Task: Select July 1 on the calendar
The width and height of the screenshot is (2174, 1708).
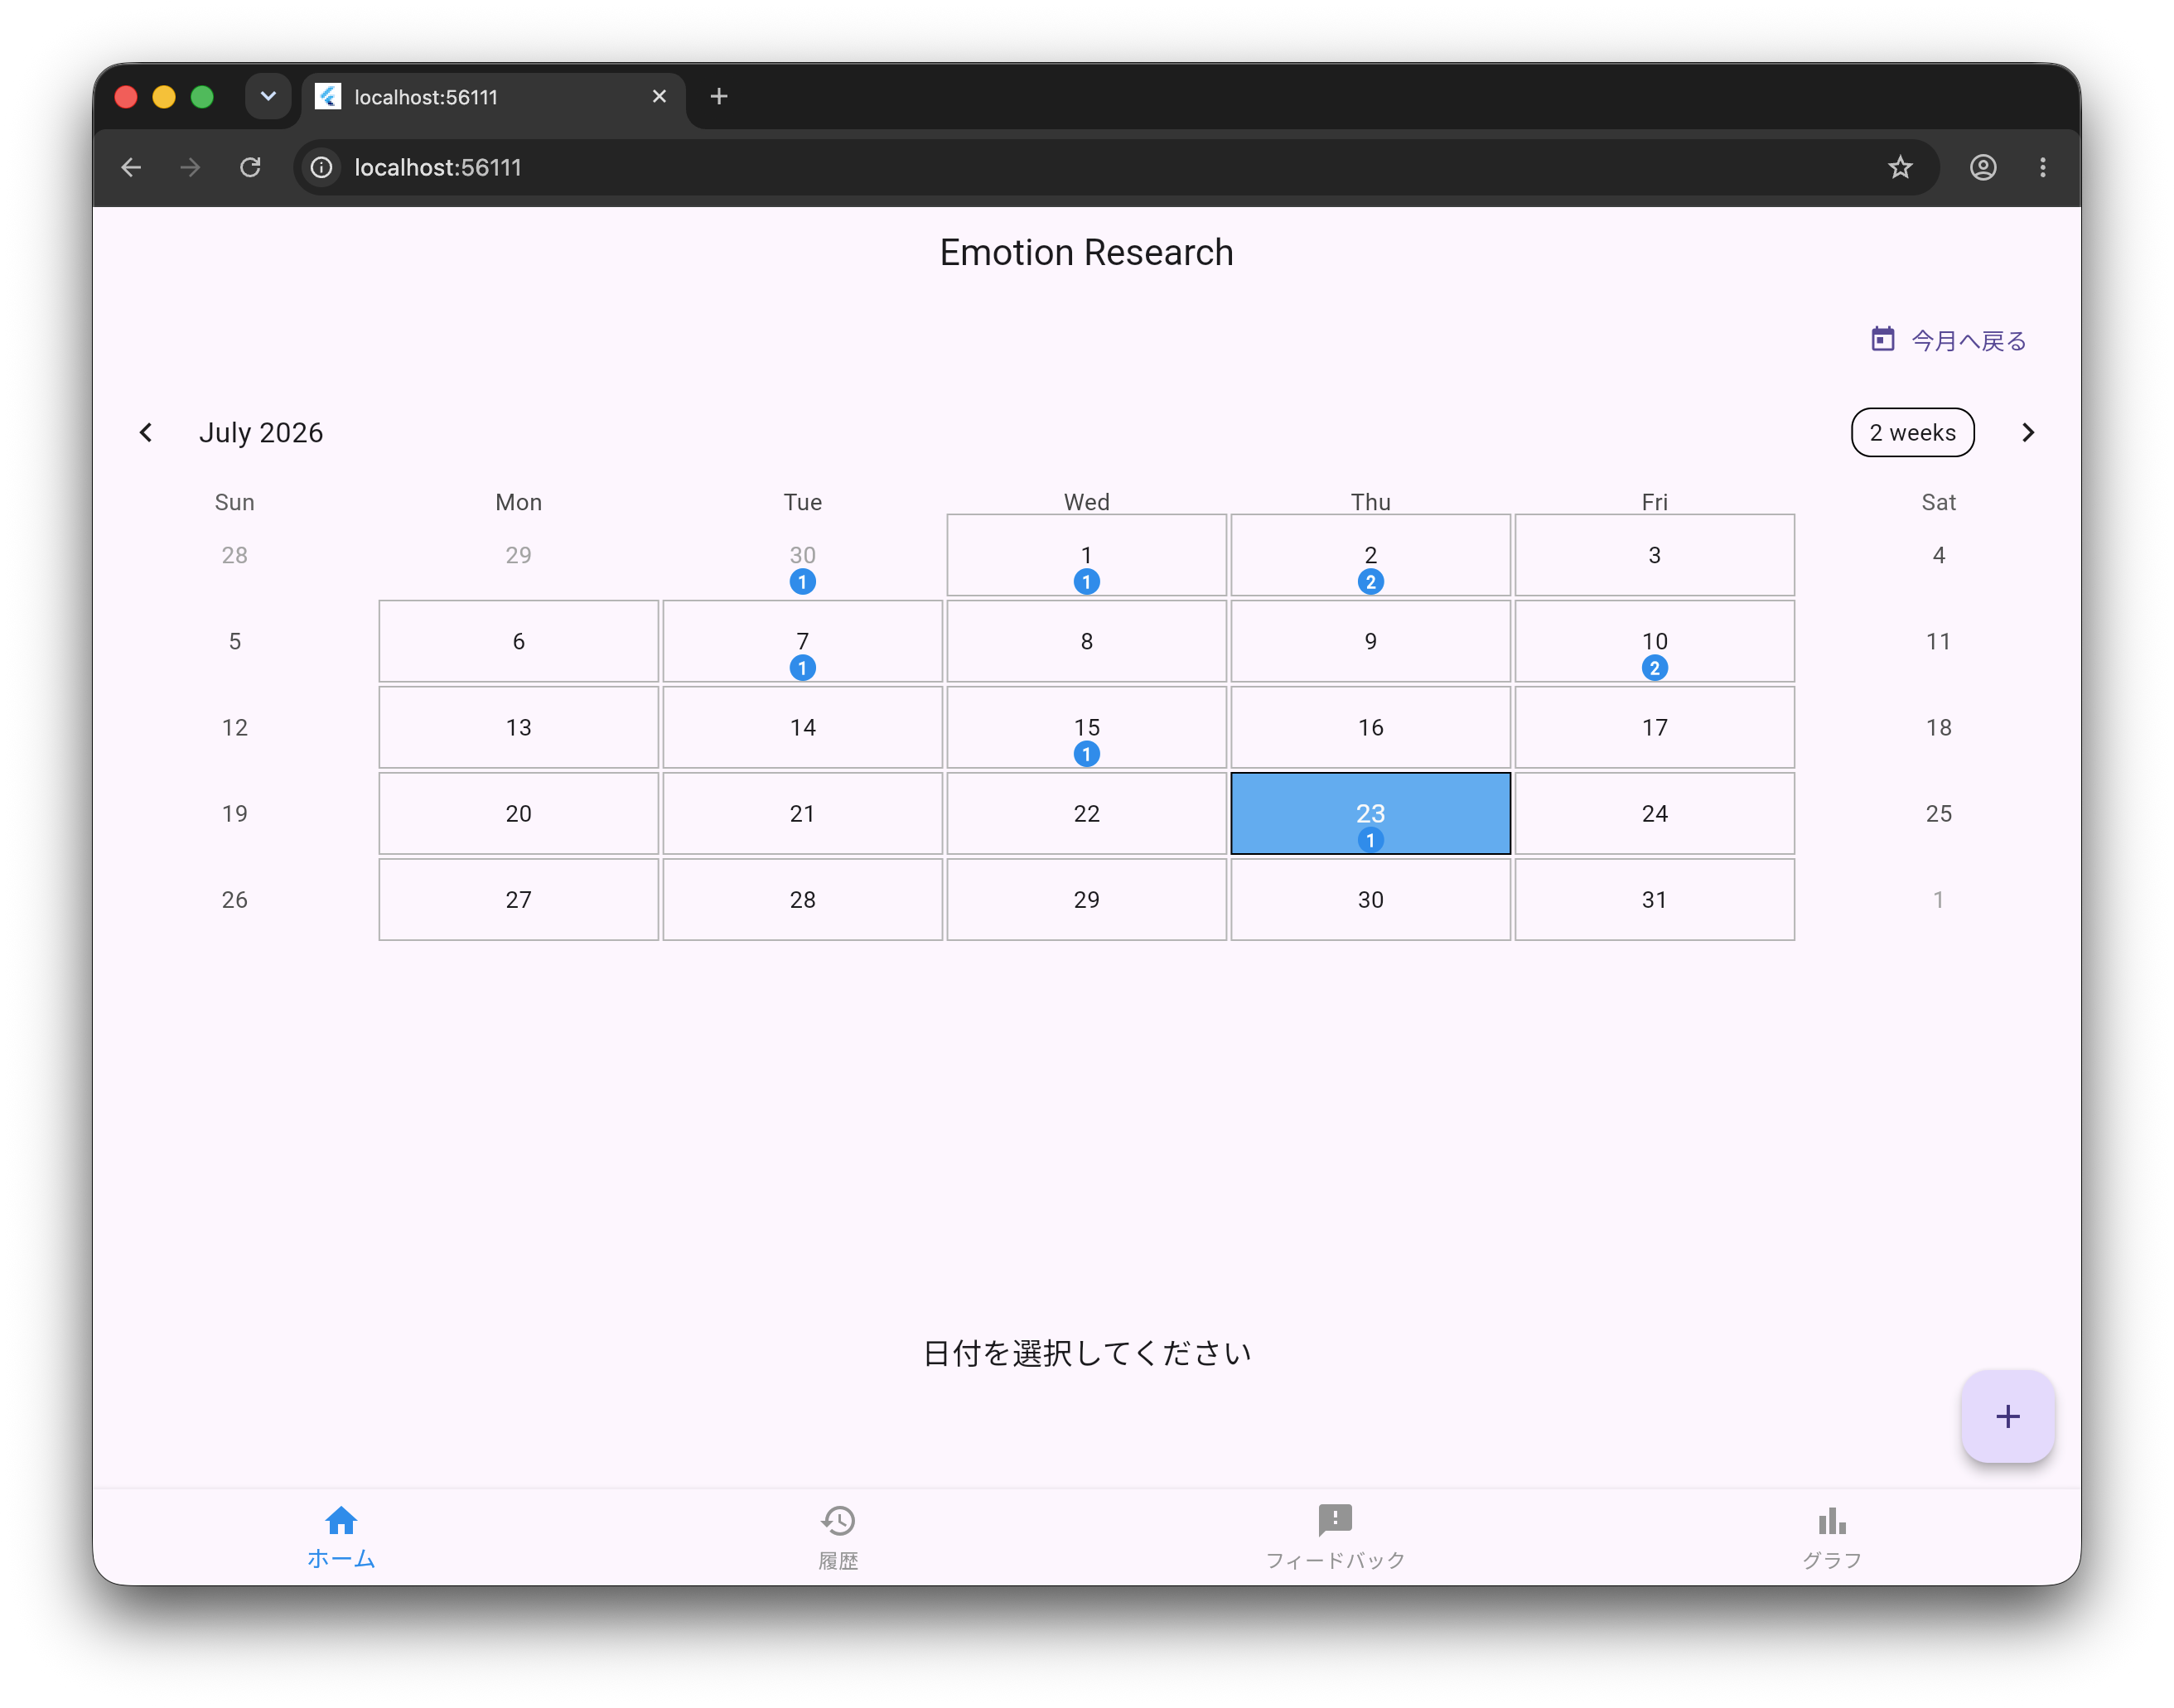Action: pos(1086,555)
